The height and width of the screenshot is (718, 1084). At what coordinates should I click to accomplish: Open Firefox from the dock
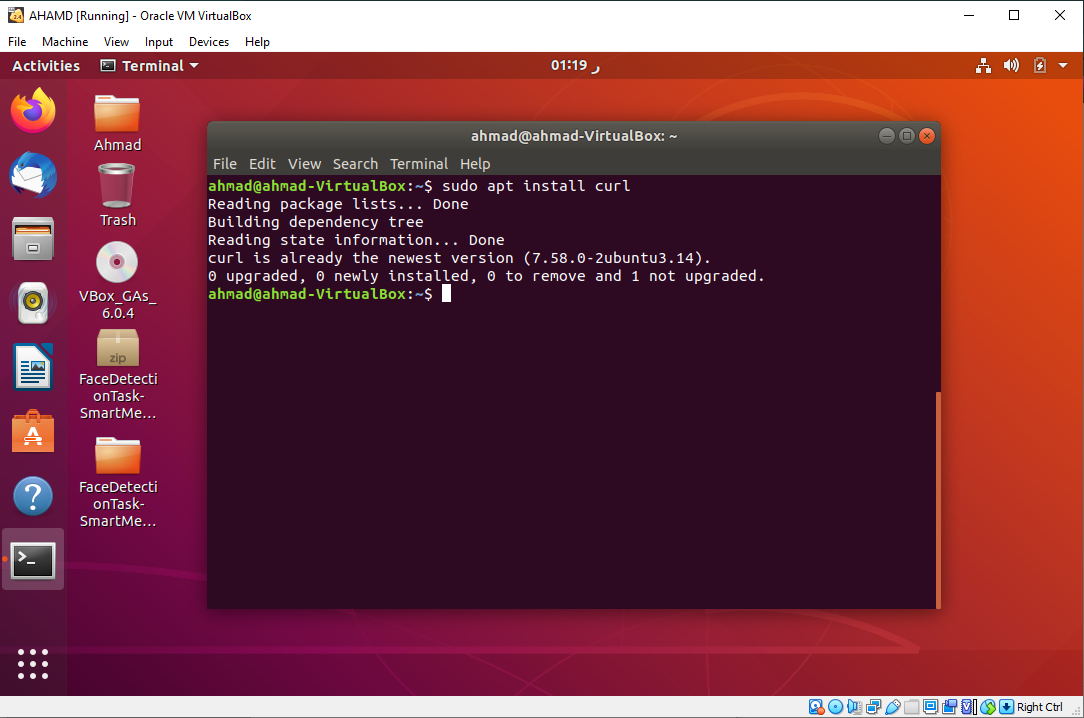33,110
